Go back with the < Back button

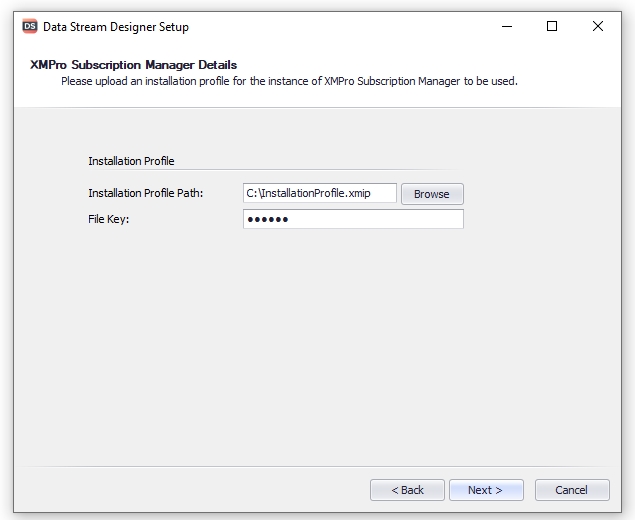pos(407,490)
